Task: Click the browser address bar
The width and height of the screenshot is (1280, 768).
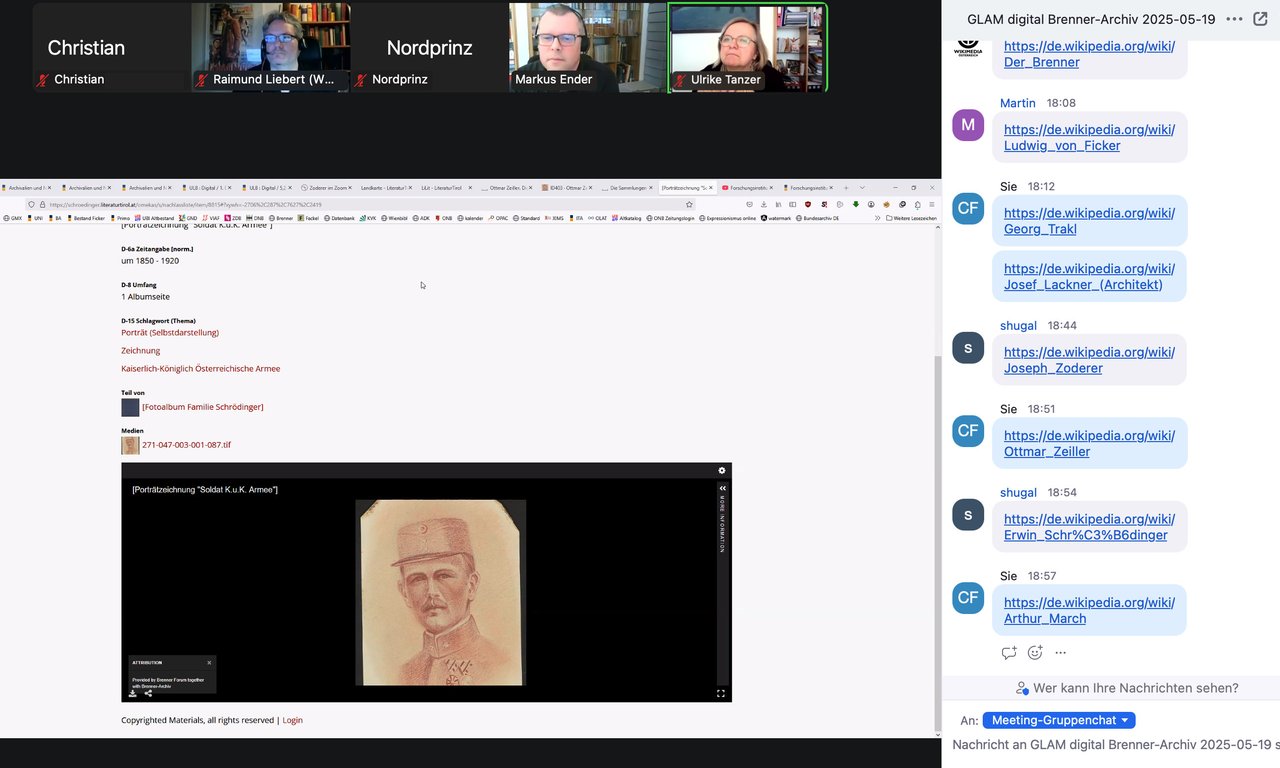Action: 360,204
